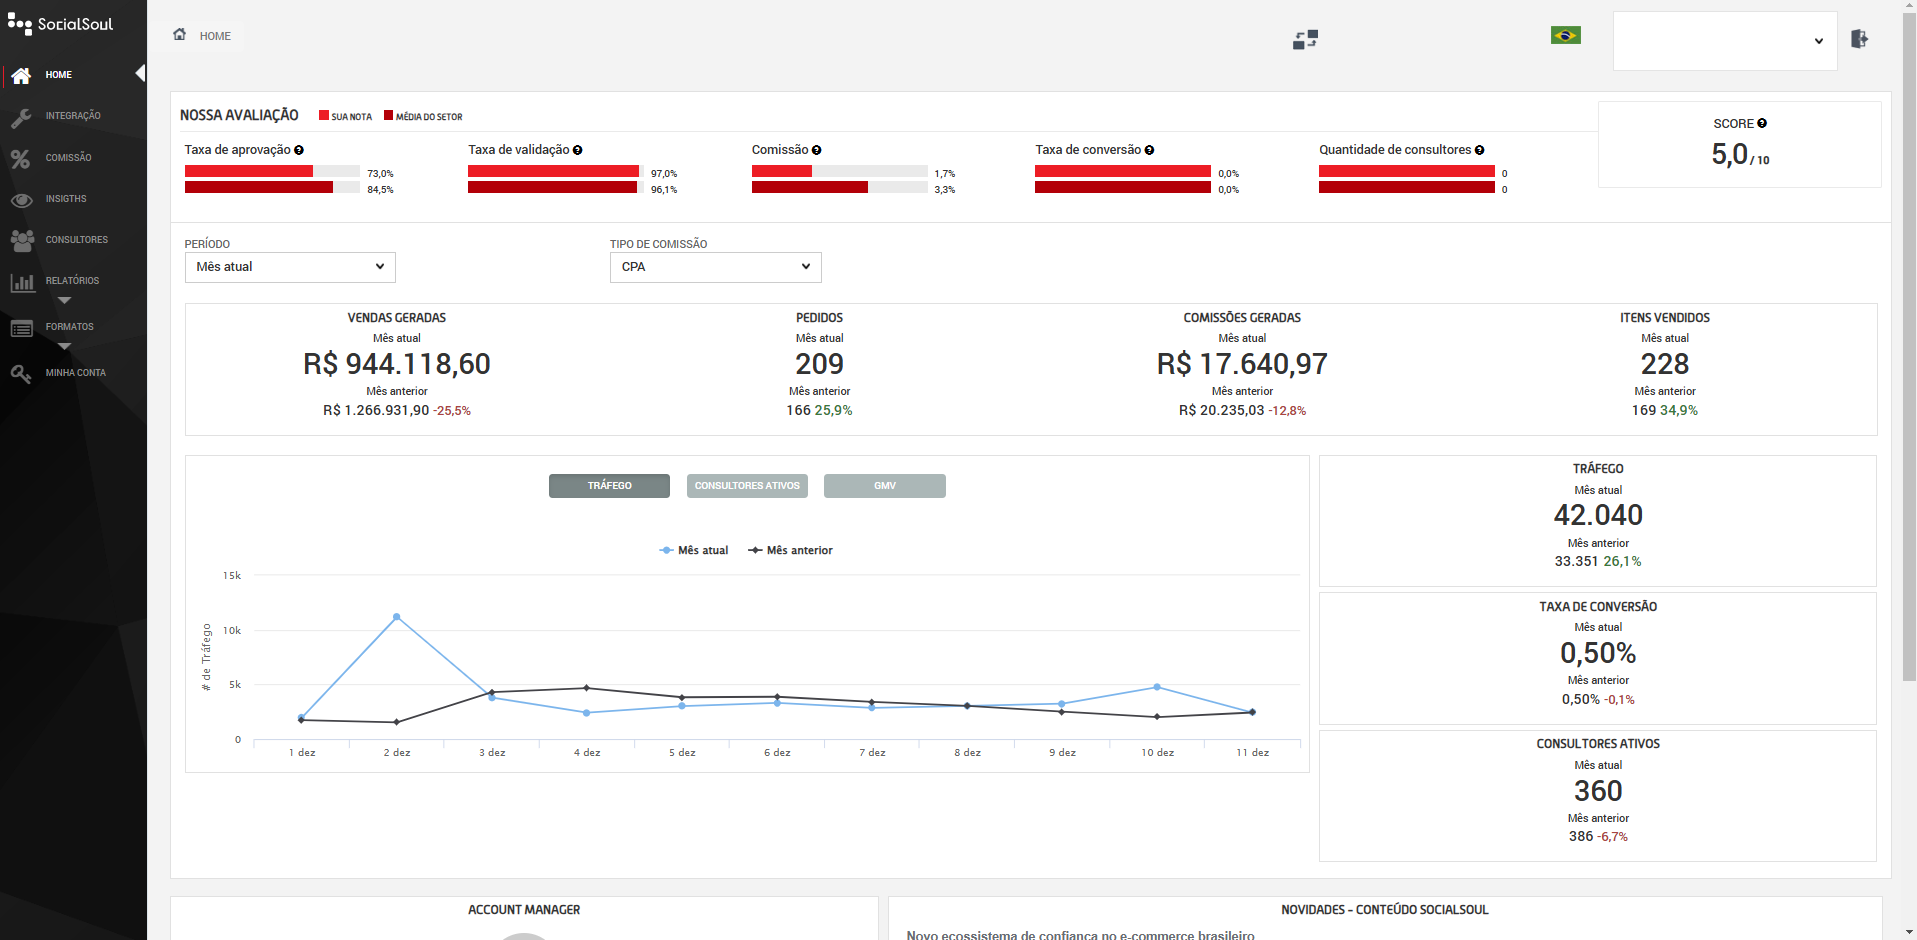This screenshot has height=940, width=1917.
Task: Click the conversion rate value 0,50%
Action: (1598, 653)
